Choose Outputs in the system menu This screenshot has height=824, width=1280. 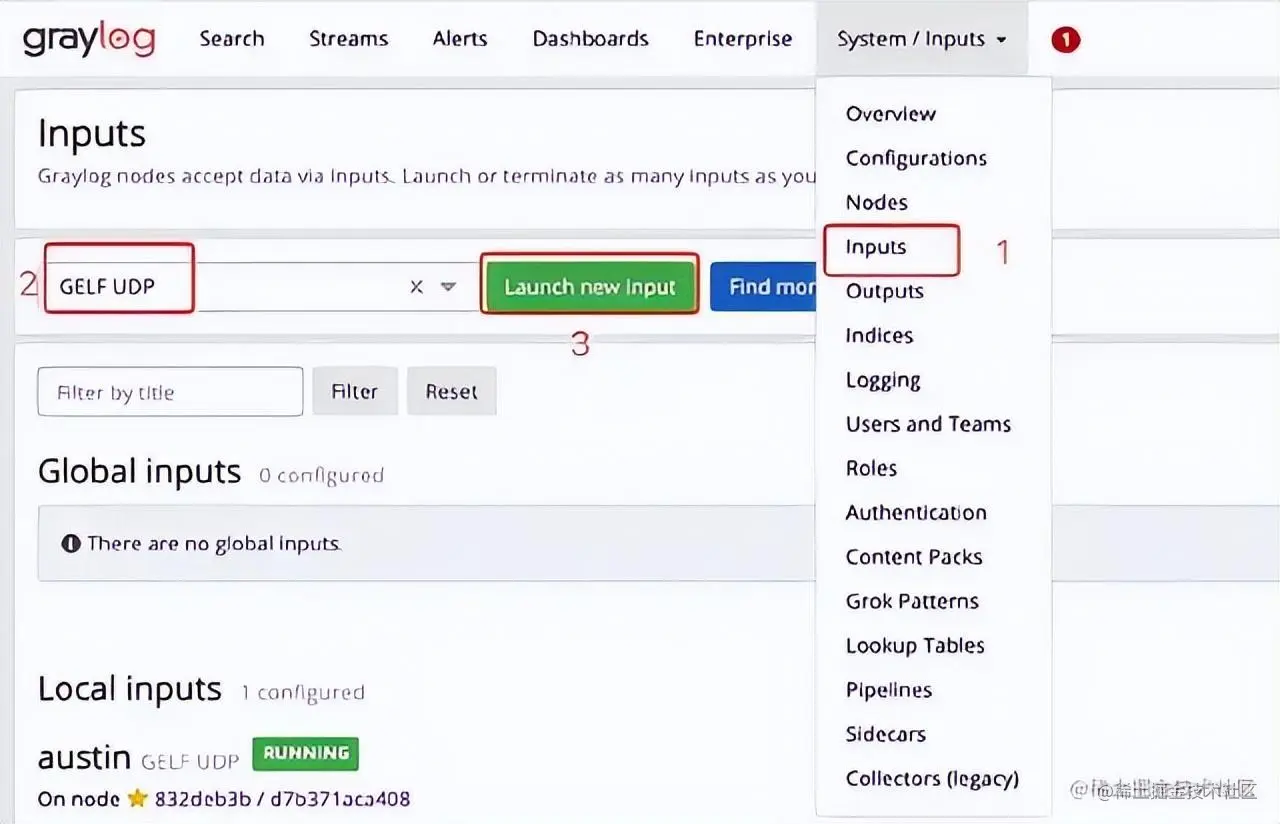[884, 291]
